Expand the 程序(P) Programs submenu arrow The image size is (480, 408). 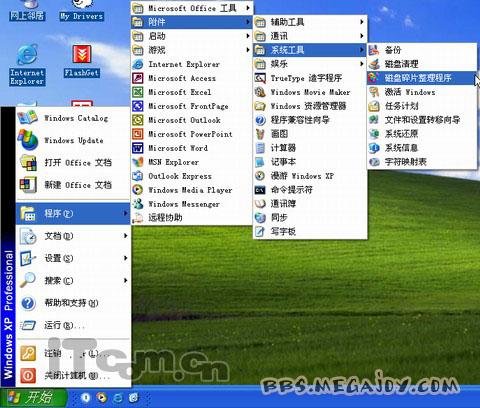click(125, 213)
